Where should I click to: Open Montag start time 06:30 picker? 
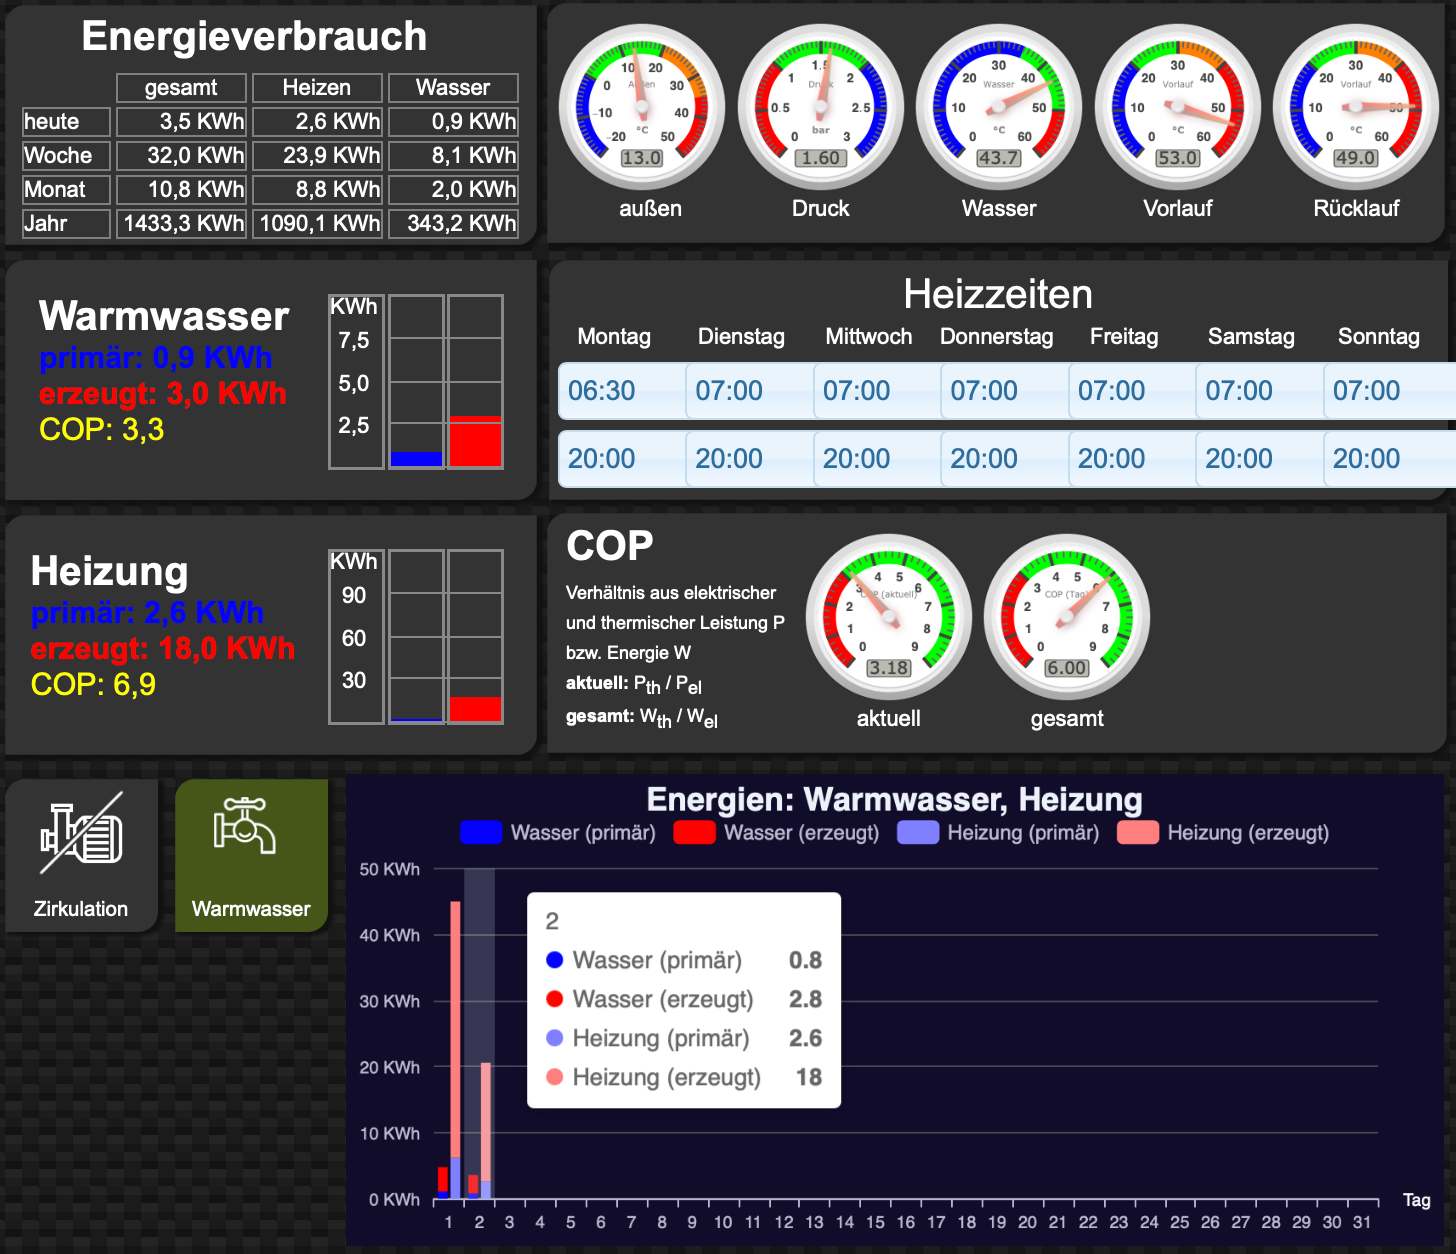(x=621, y=391)
